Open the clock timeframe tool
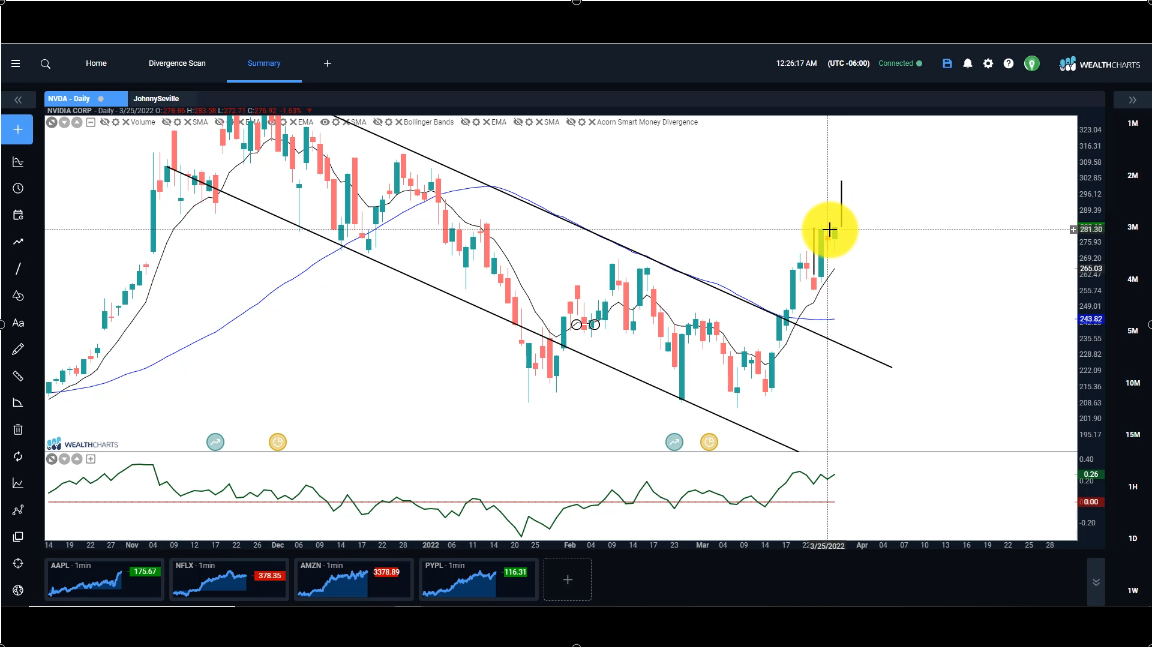Viewport: 1152px width, 647px height. pyautogui.click(x=18, y=189)
